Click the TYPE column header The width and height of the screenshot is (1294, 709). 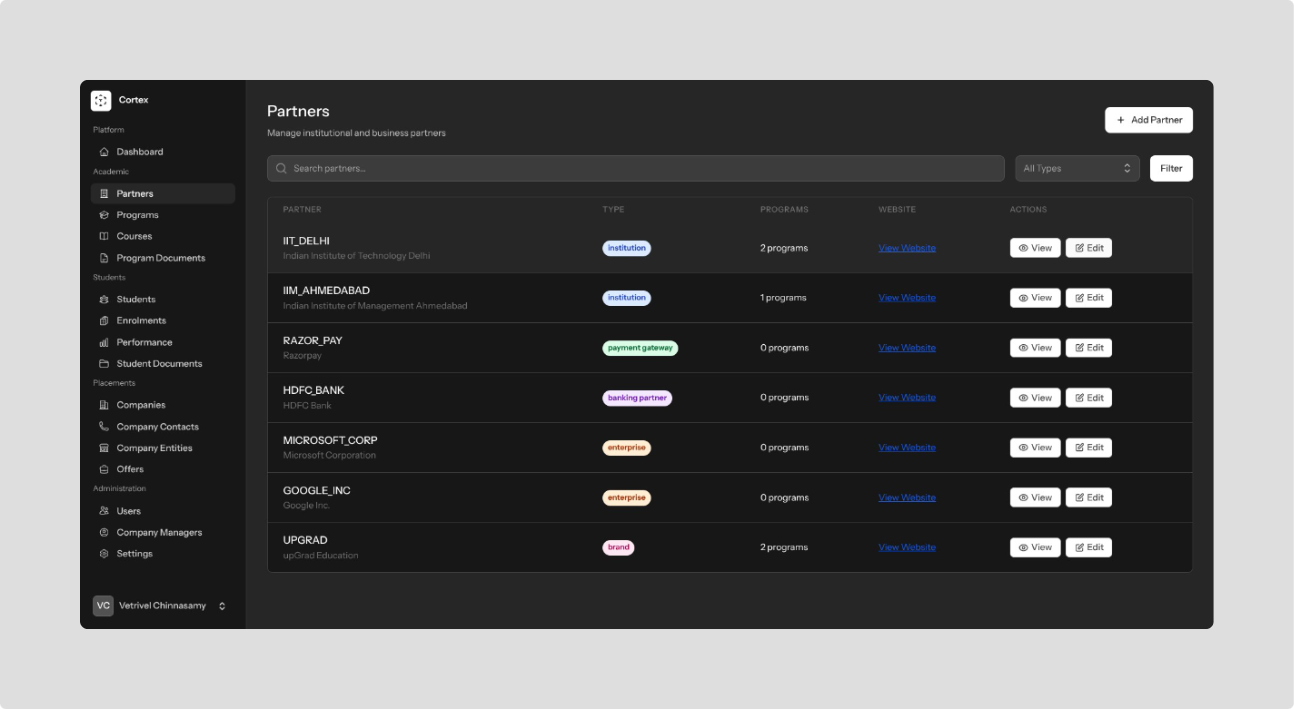click(x=613, y=210)
